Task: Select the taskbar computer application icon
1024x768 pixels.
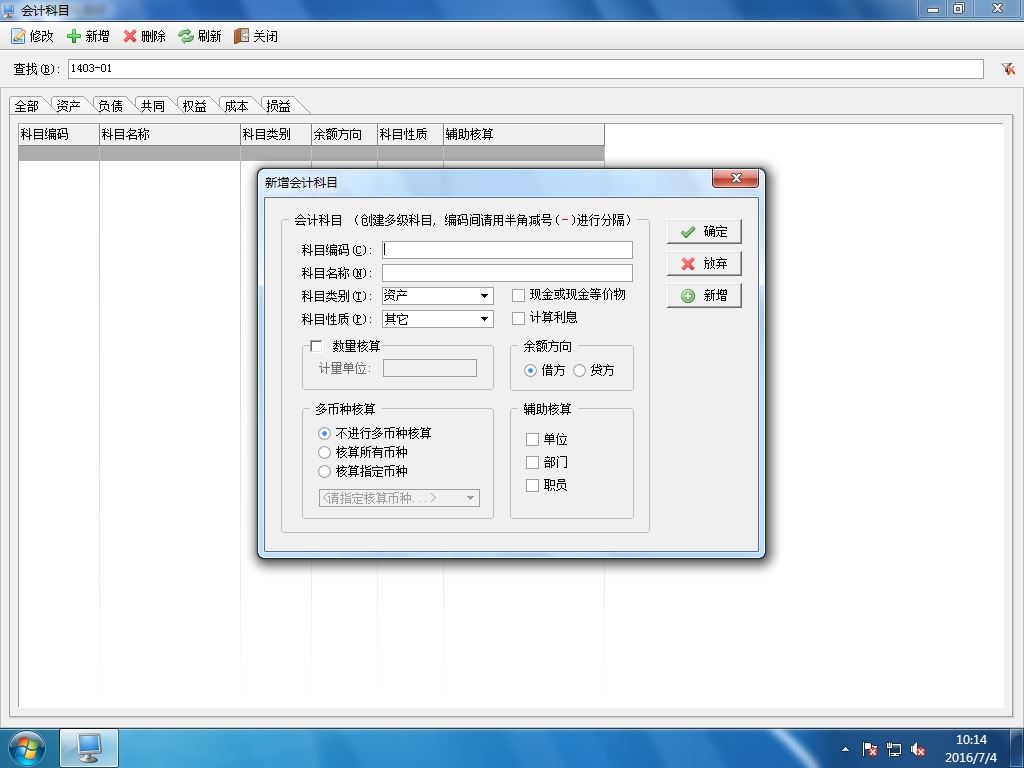Action: pyautogui.click(x=89, y=748)
